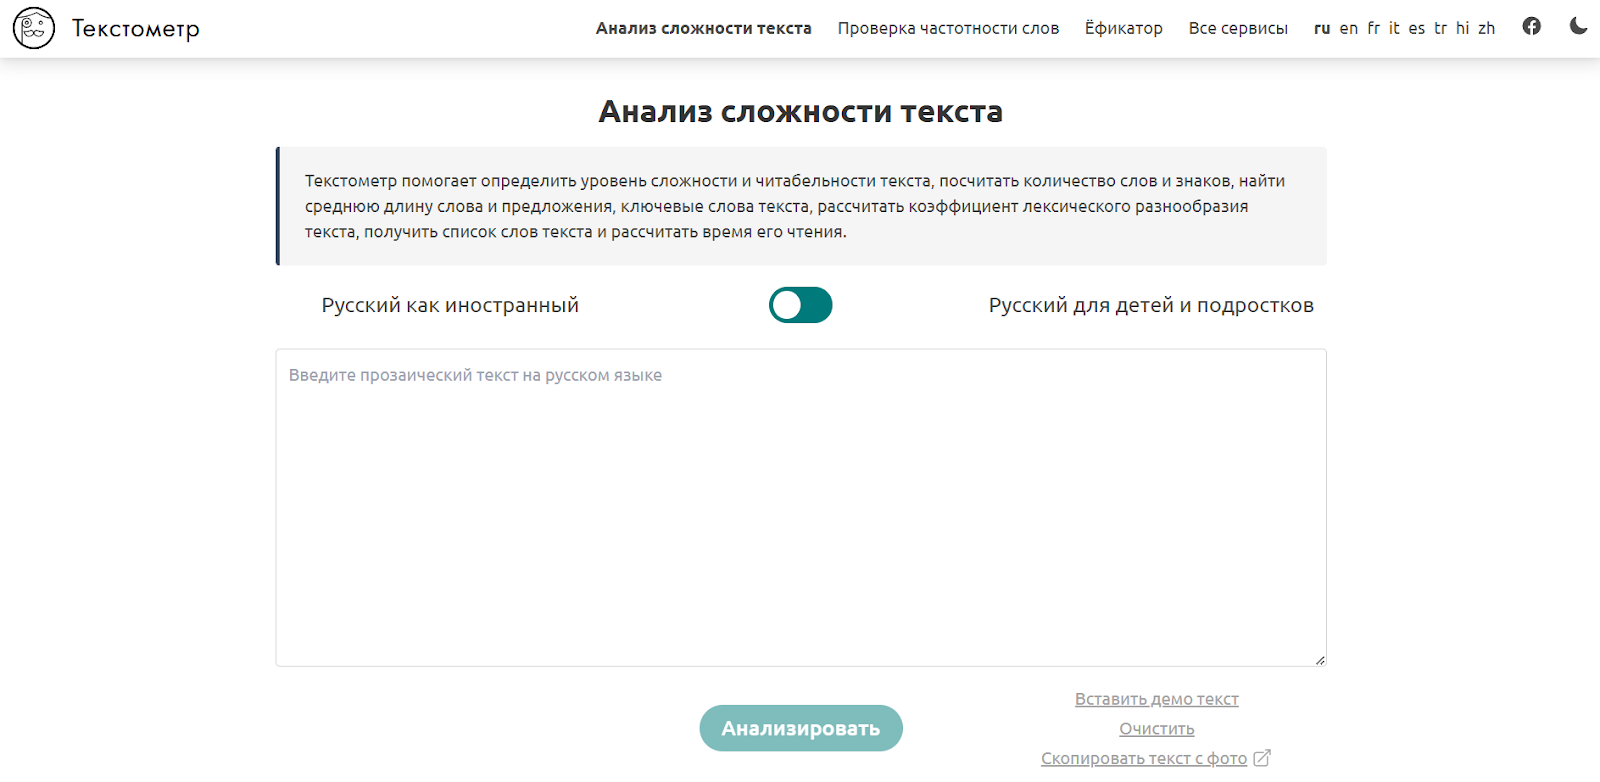1600x782 pixels.
Task: Toggle dark mode with moon icon
Action: pyautogui.click(x=1578, y=27)
